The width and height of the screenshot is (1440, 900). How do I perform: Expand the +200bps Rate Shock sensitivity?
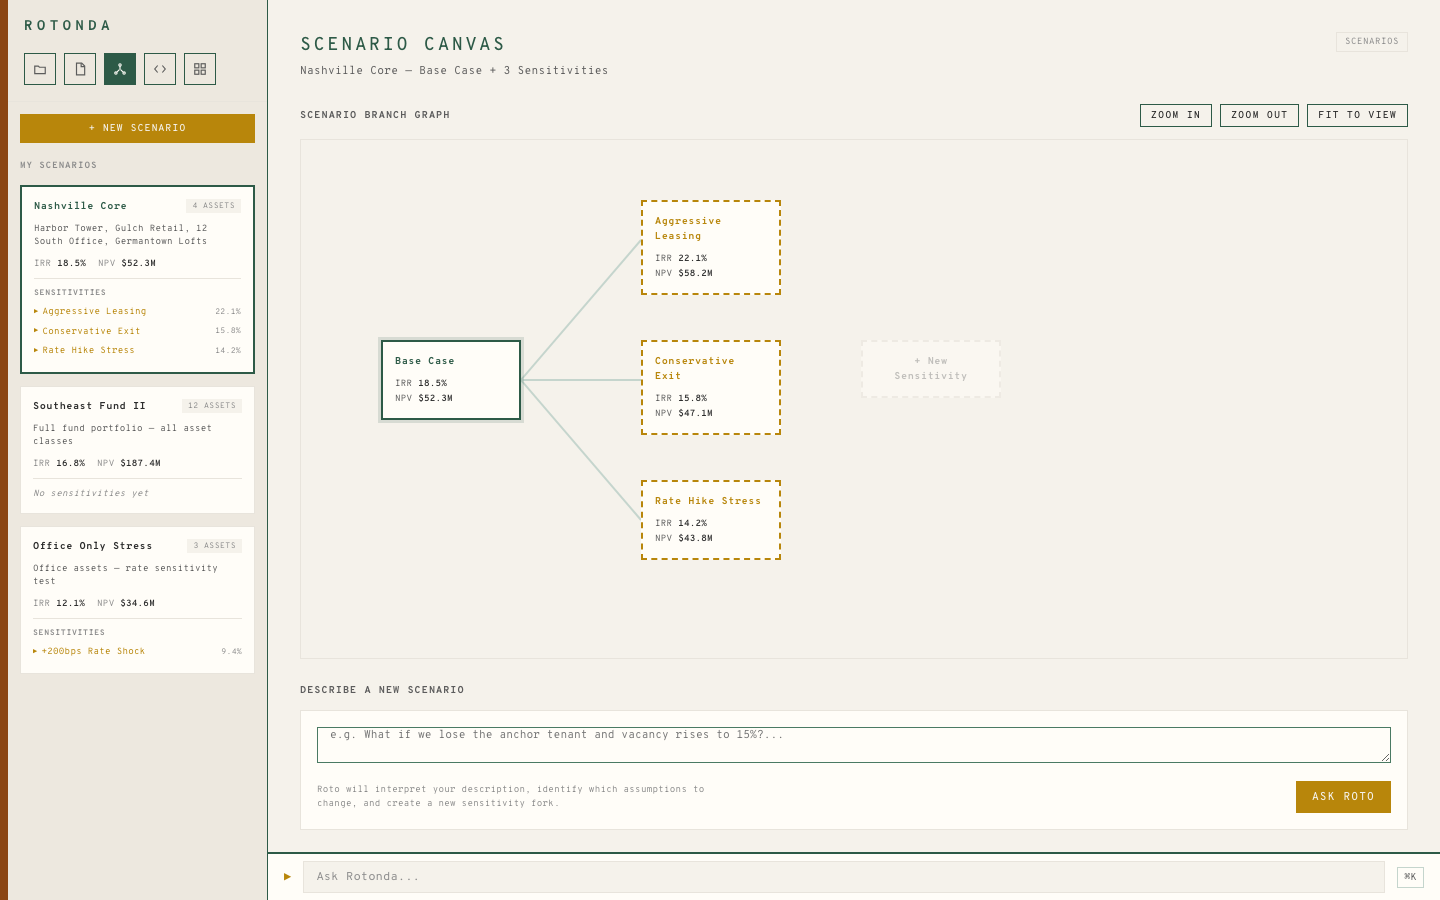pyautogui.click(x=93, y=651)
